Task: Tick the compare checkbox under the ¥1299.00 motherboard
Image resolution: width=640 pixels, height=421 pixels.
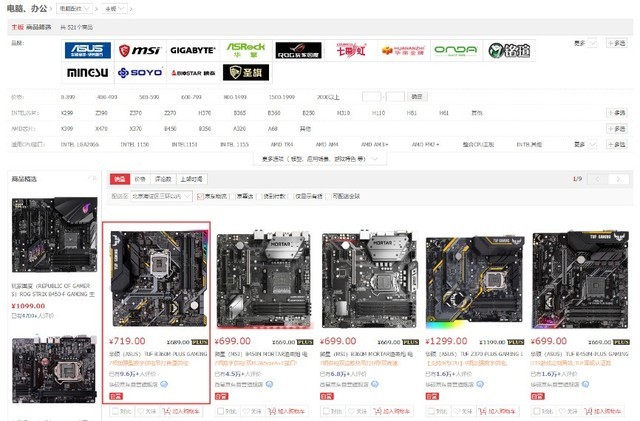Action: (x=431, y=410)
